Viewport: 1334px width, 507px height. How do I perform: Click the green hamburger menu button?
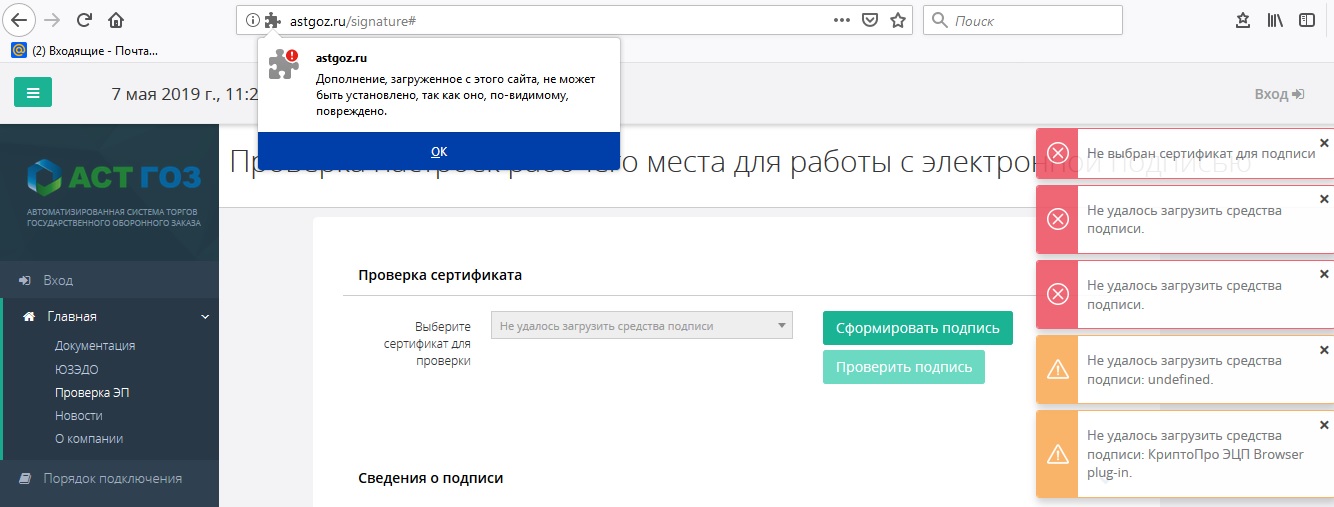tap(33, 93)
